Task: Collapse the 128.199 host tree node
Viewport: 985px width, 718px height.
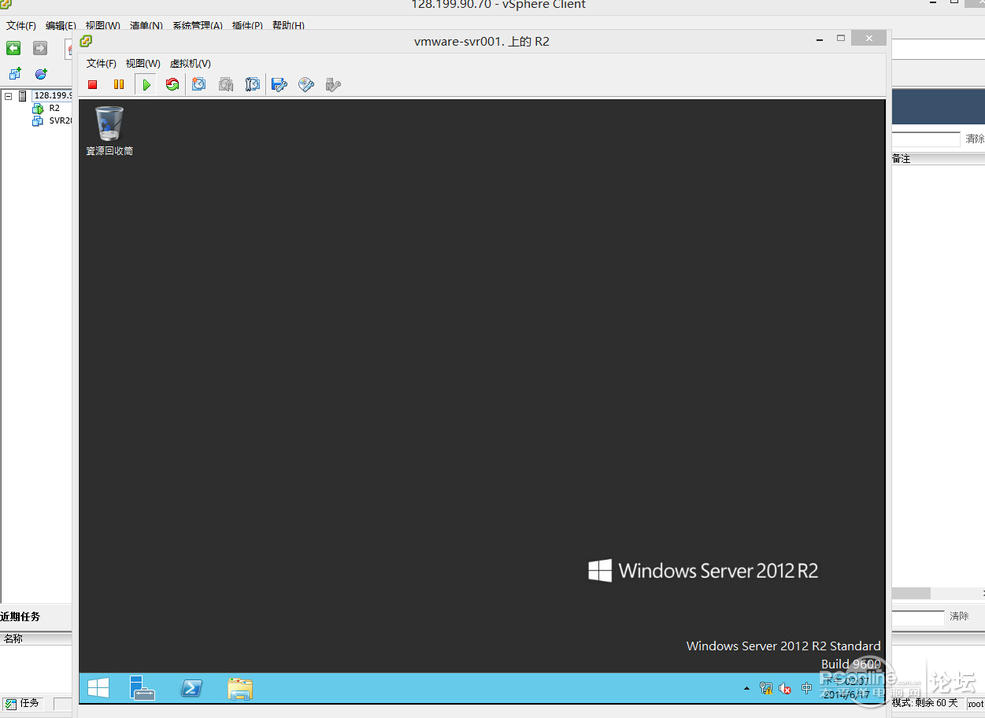Action: (8, 96)
